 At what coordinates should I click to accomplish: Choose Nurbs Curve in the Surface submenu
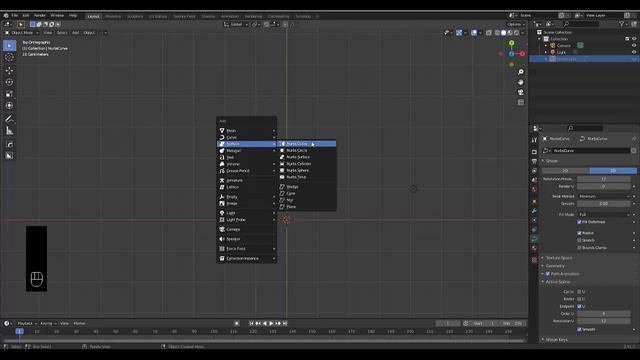pyautogui.click(x=307, y=144)
